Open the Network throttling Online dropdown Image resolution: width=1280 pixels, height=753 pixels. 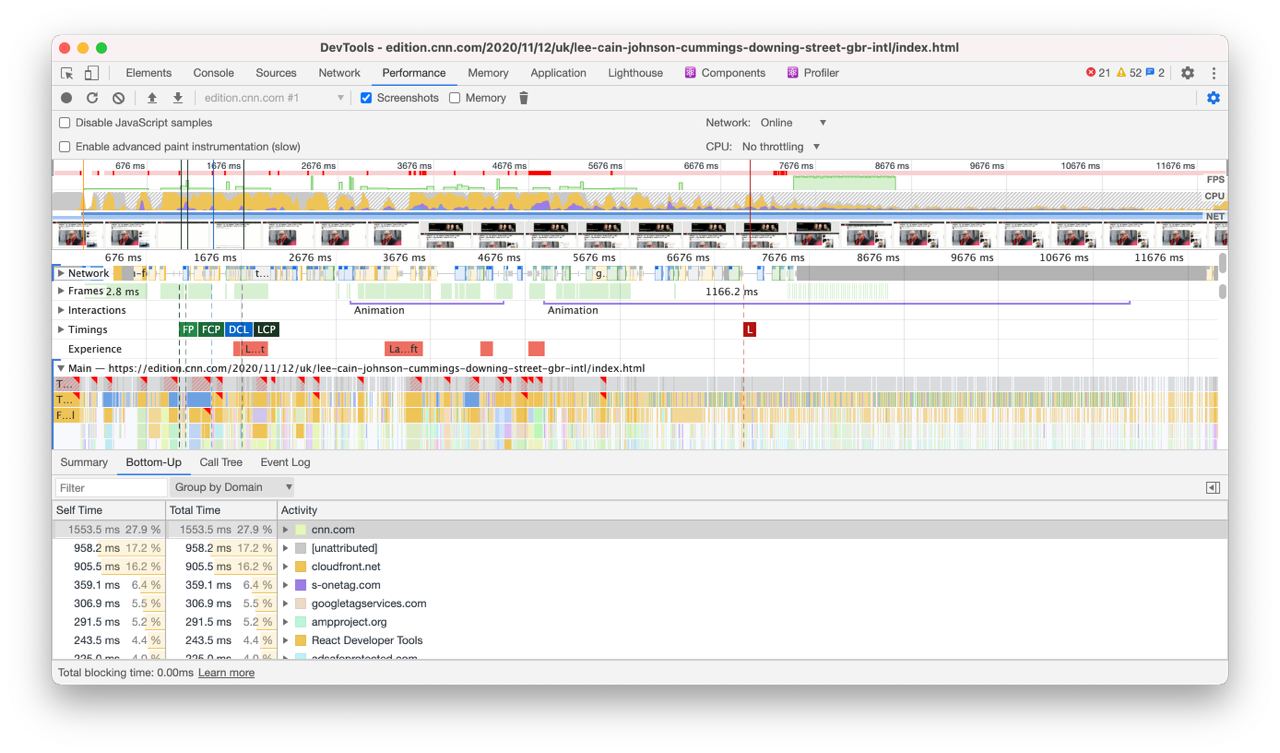pos(794,123)
